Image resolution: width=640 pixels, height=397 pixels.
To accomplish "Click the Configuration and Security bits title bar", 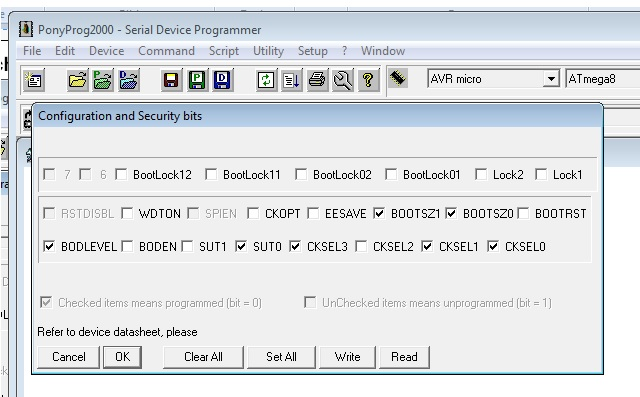I will [x=317, y=116].
